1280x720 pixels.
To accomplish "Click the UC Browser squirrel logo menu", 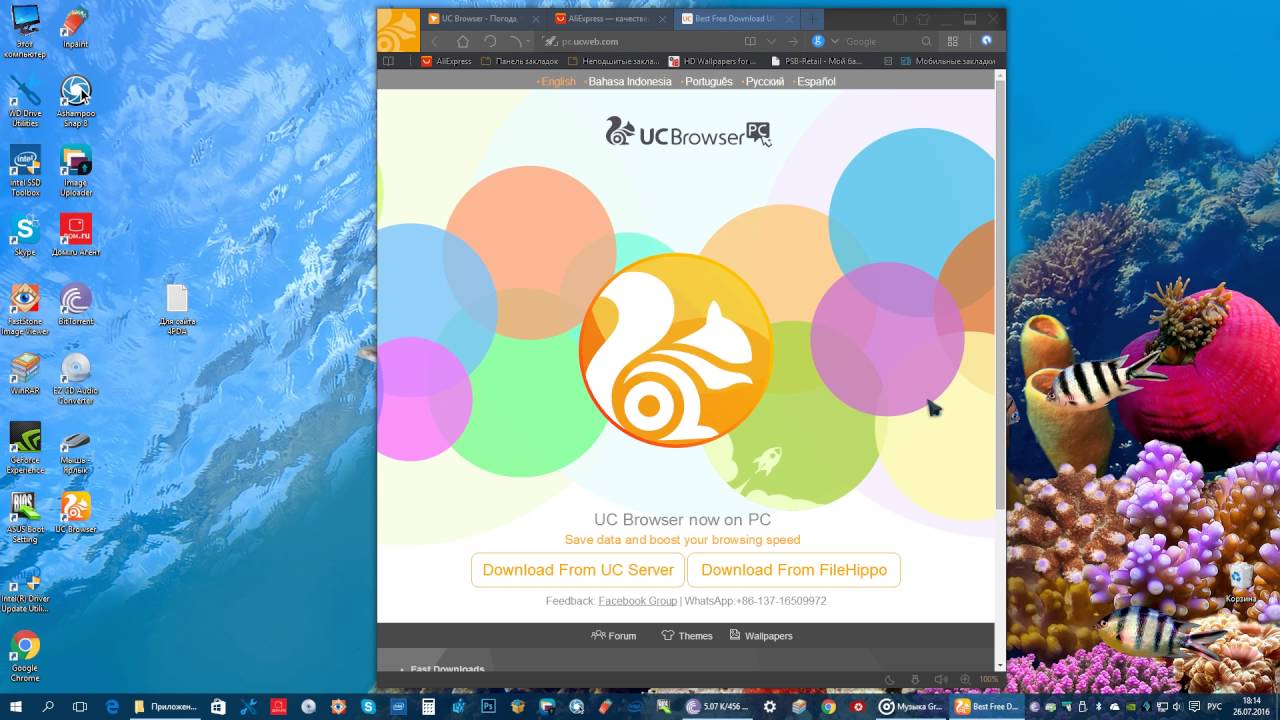I will [x=398, y=30].
